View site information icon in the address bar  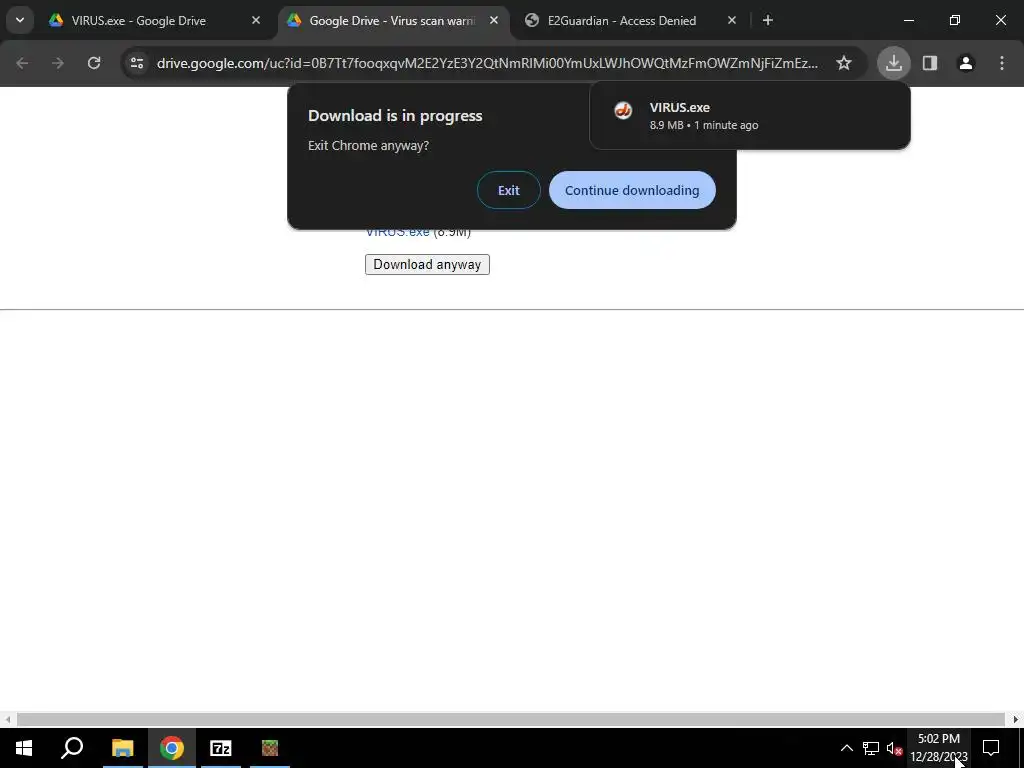[x=136, y=63]
